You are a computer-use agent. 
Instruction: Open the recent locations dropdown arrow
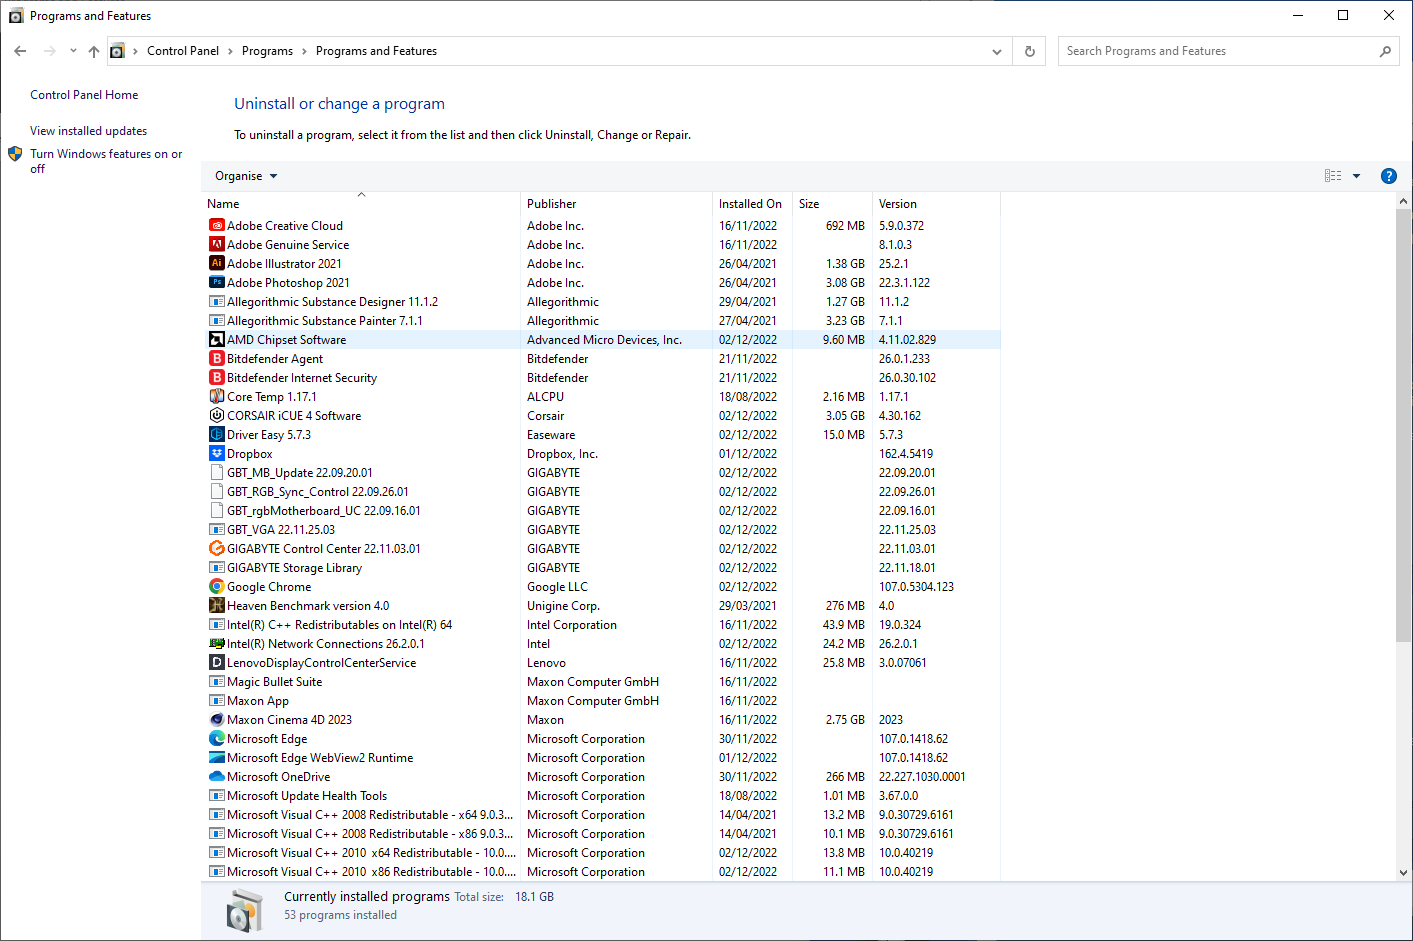pyautogui.click(x=73, y=51)
